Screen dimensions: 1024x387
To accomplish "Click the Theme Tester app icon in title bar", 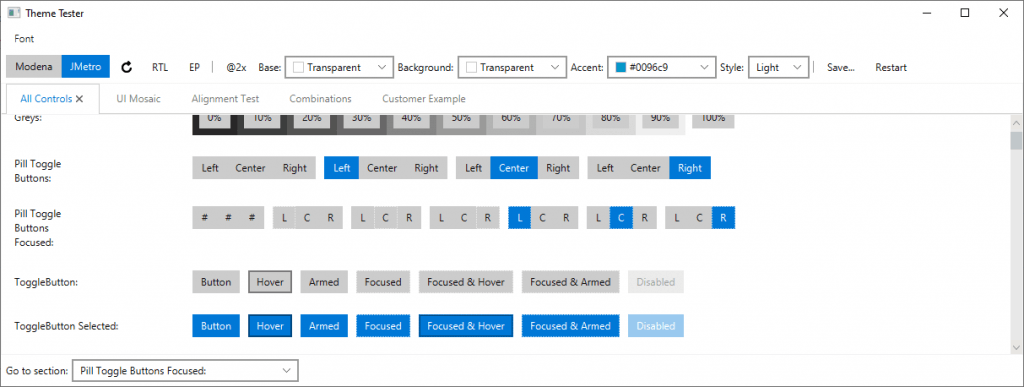I will 13,13.
